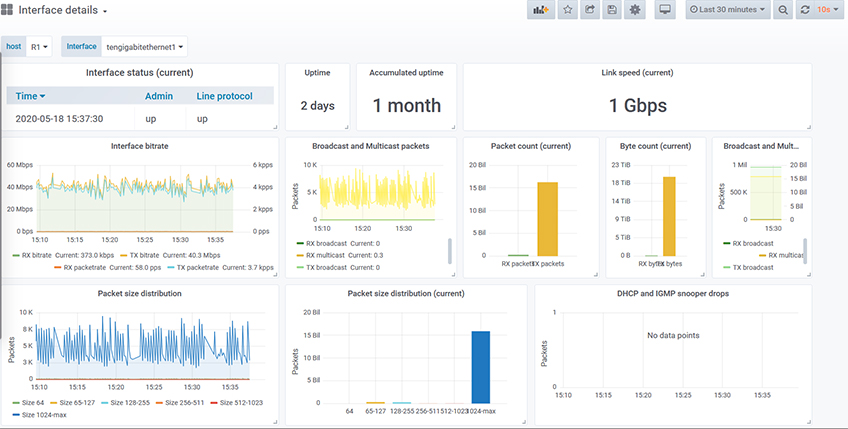Open dashboard settings gear
Image resolution: width=848 pixels, height=429 pixels.
[635, 10]
